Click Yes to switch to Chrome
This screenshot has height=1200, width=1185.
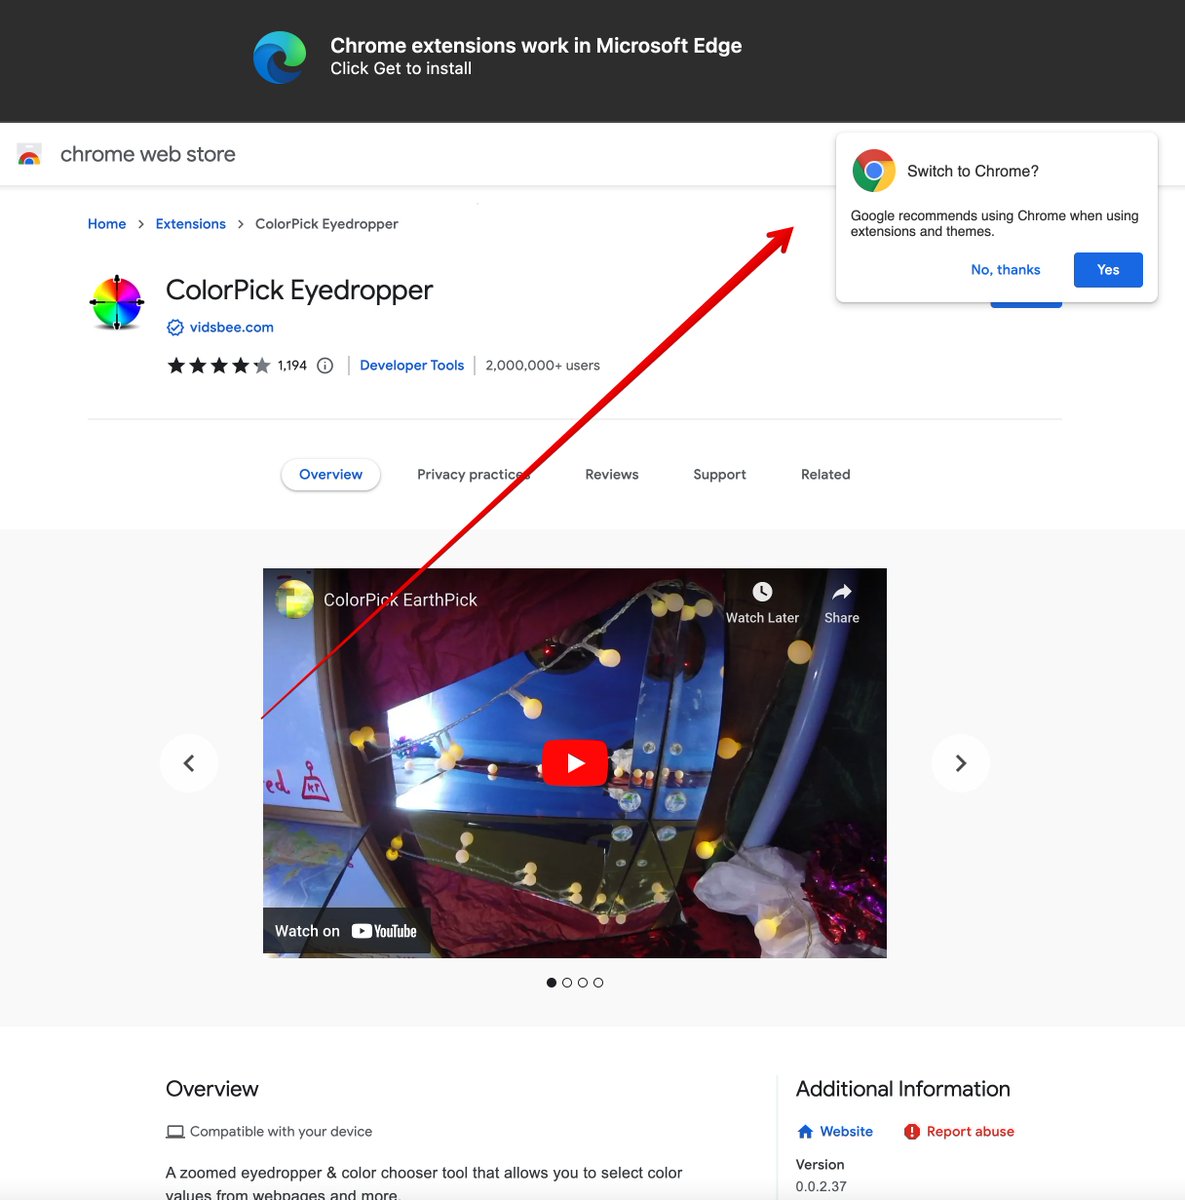tap(1108, 270)
